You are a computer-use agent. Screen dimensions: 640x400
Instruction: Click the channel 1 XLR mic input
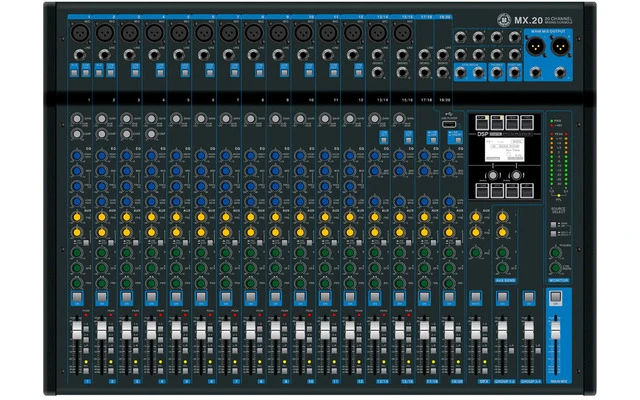80,33
